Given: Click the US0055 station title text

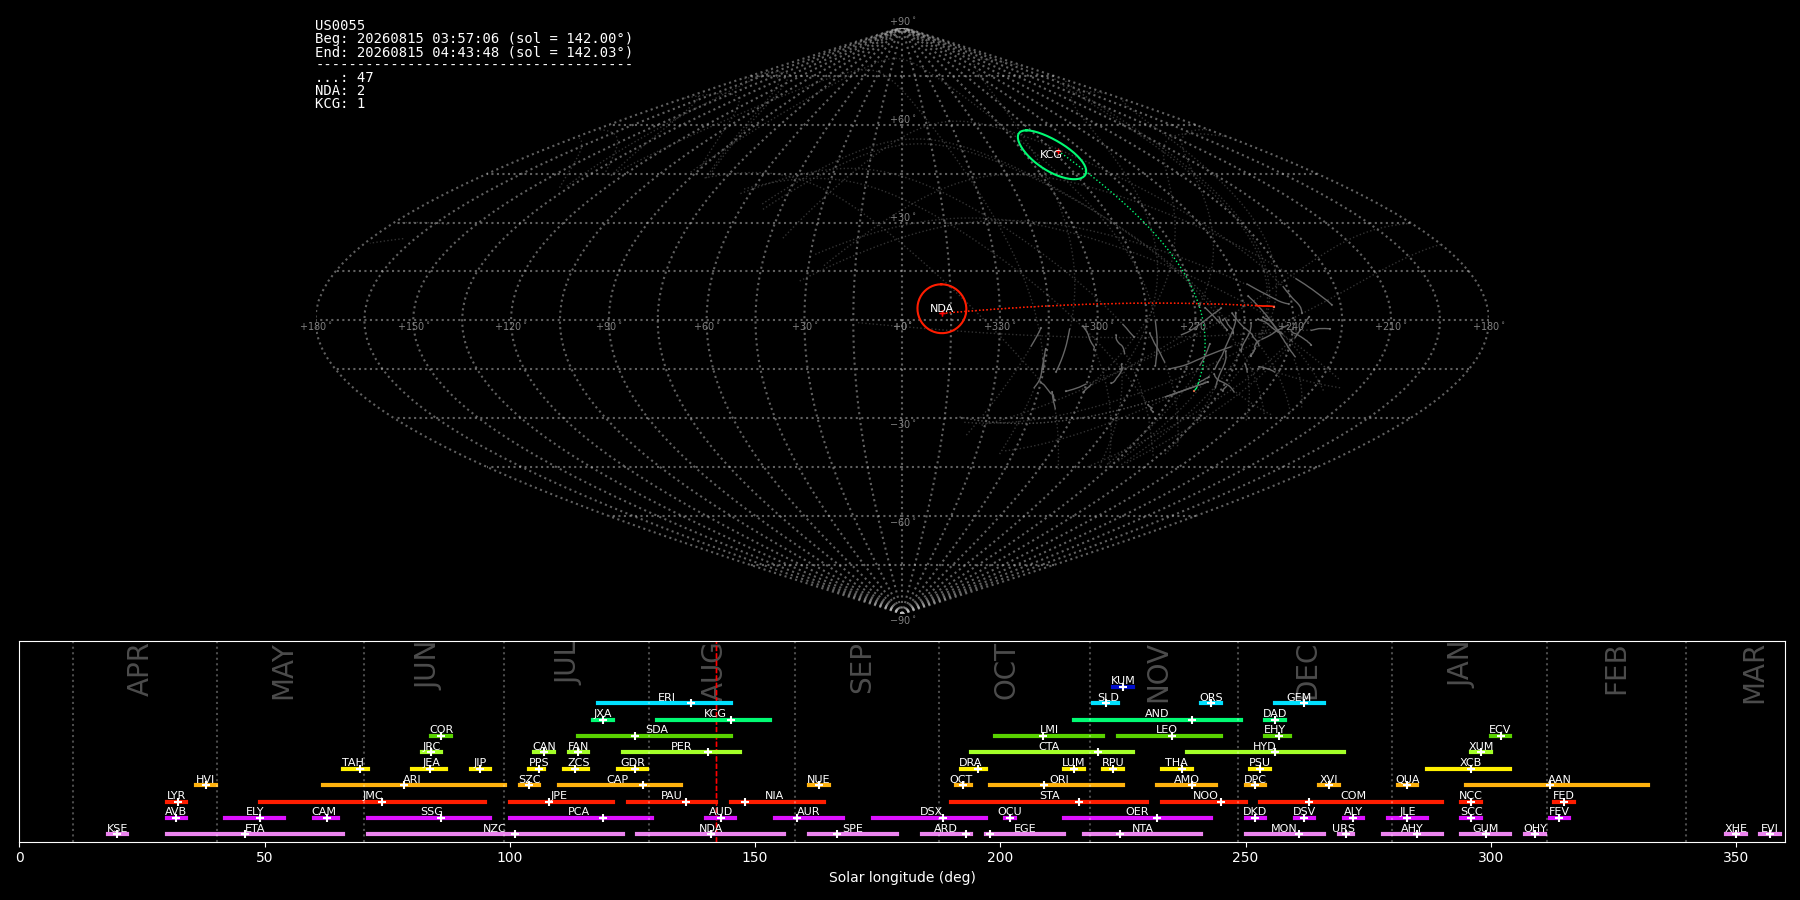Looking at the screenshot, I should pyautogui.click(x=340, y=26).
